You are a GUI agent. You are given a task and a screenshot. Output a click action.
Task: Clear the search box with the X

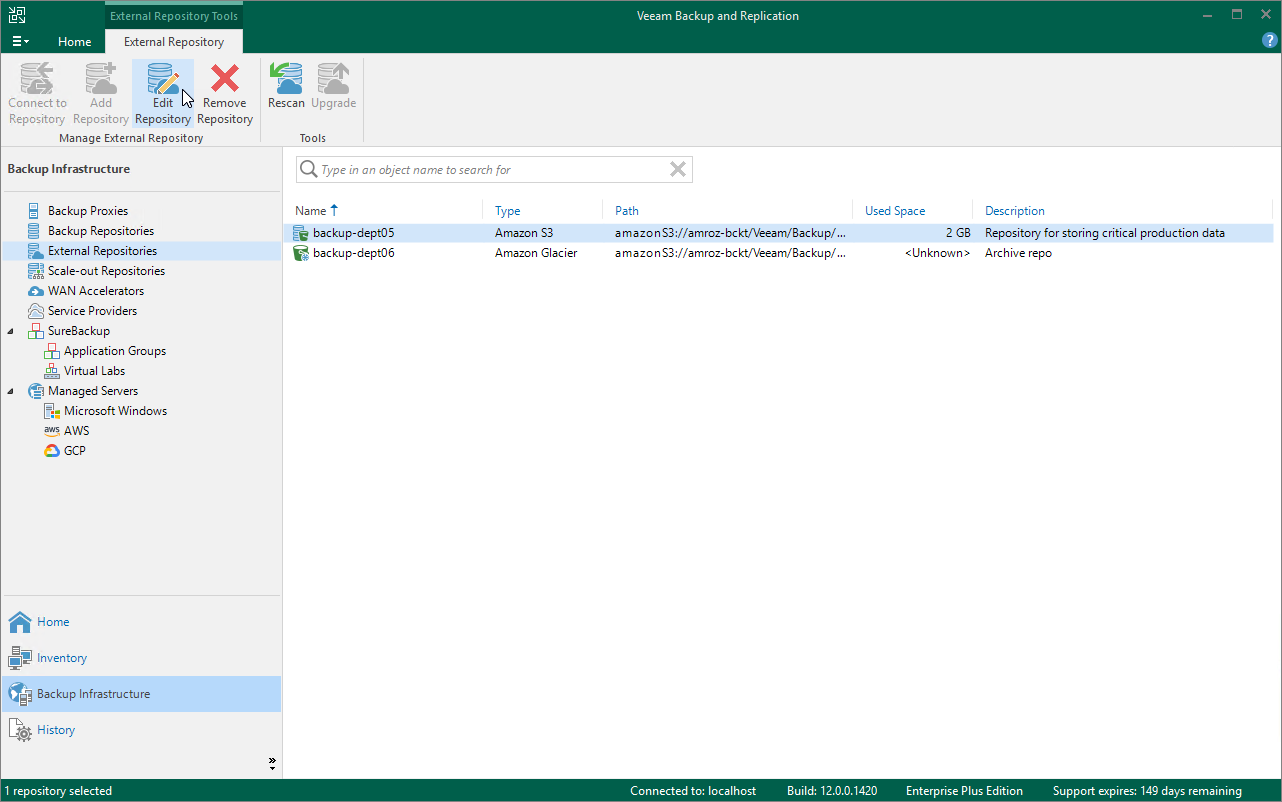(x=678, y=169)
